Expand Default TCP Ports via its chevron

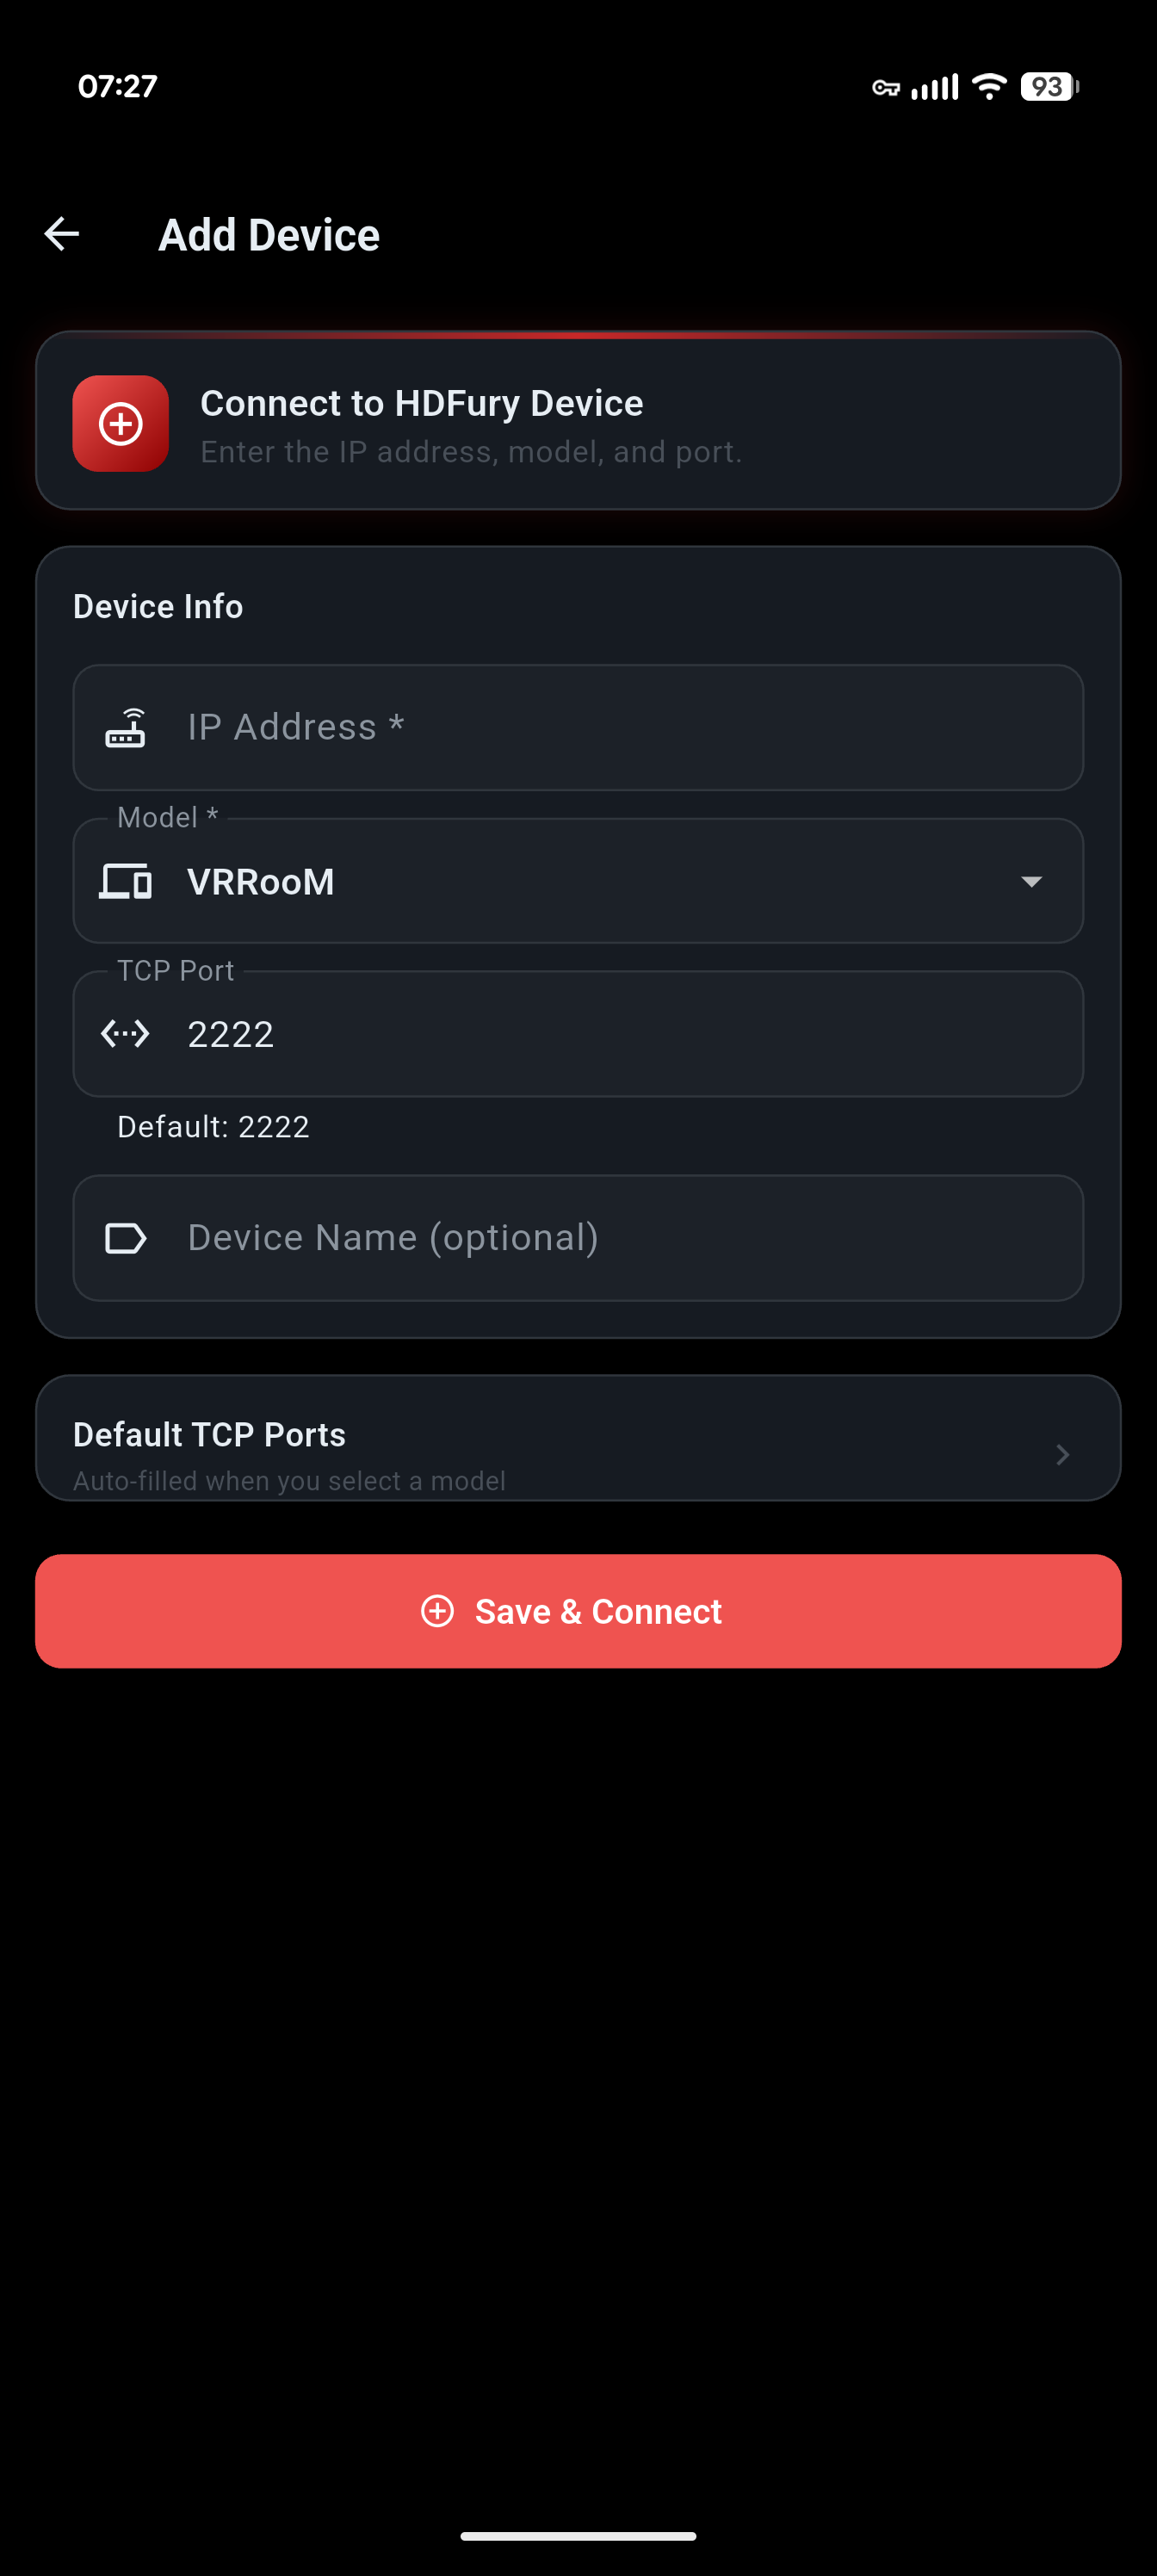coord(1062,1455)
